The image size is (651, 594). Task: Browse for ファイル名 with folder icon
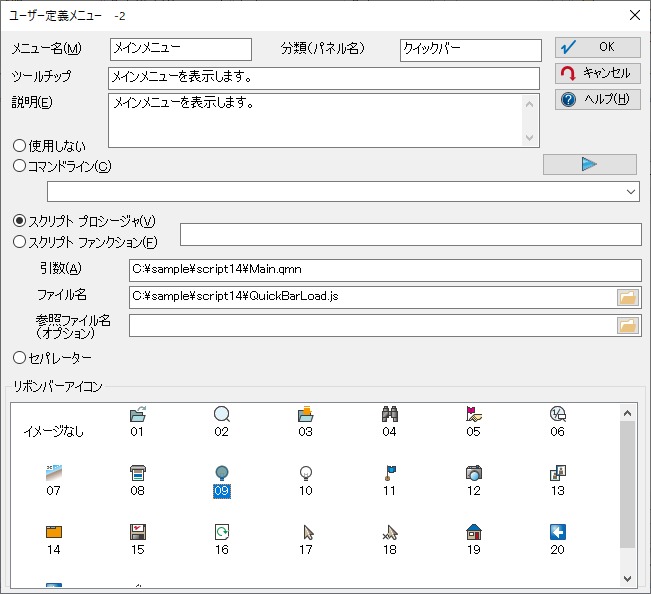[x=628, y=297]
